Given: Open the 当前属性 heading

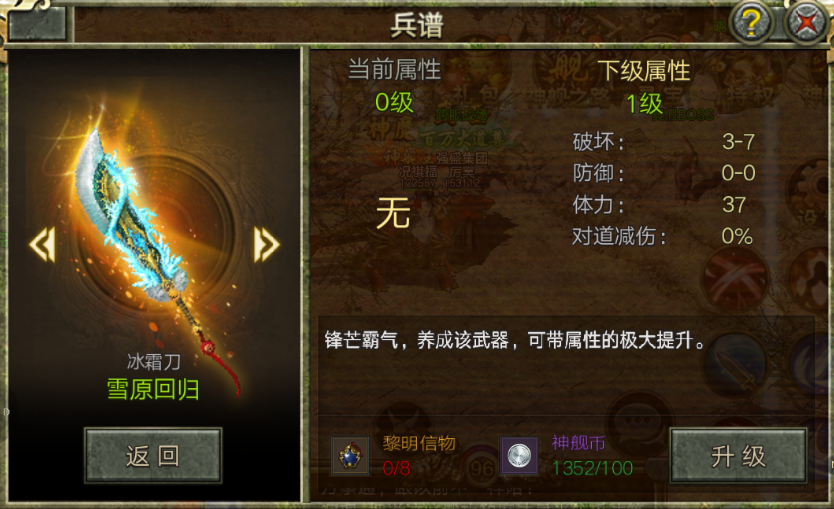Looking at the screenshot, I should [x=395, y=70].
